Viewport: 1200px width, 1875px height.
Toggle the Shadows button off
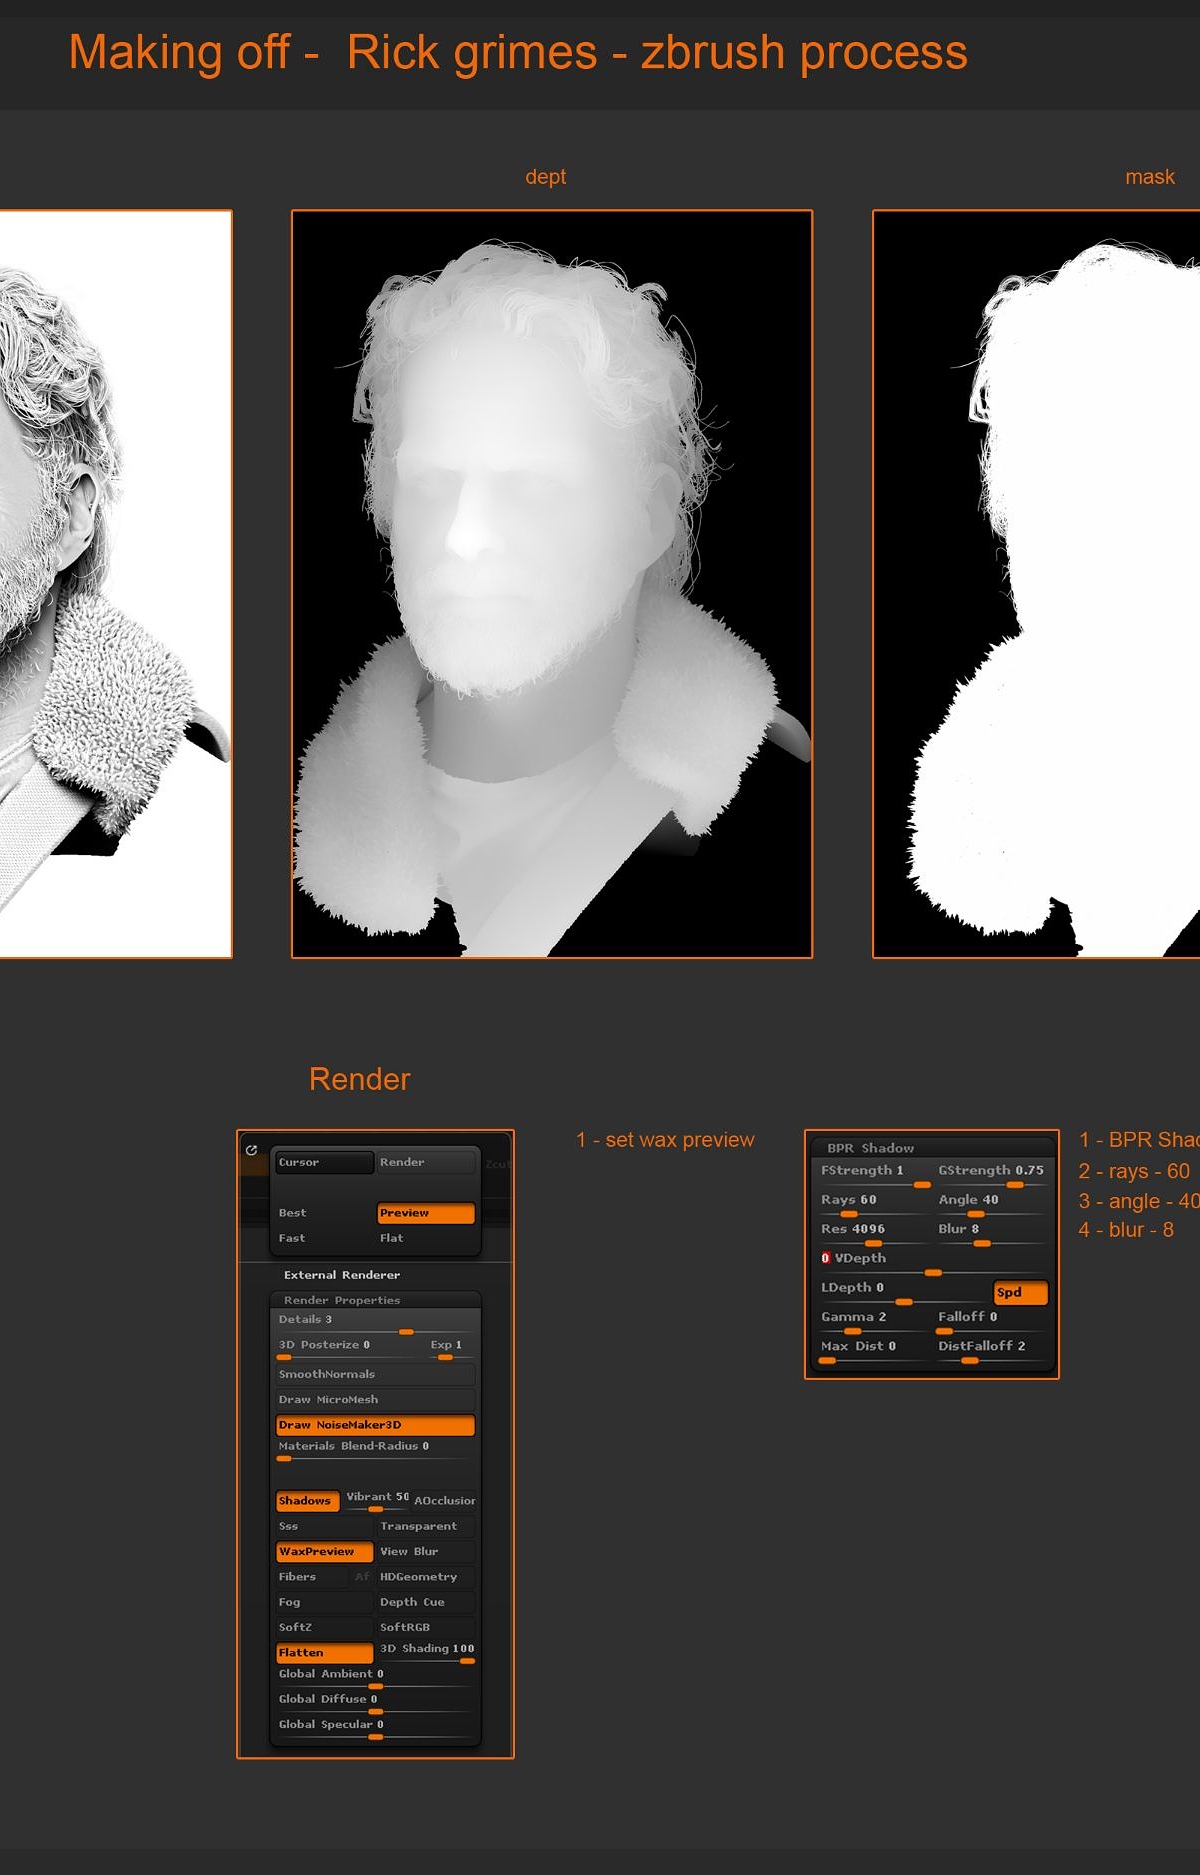click(308, 1501)
